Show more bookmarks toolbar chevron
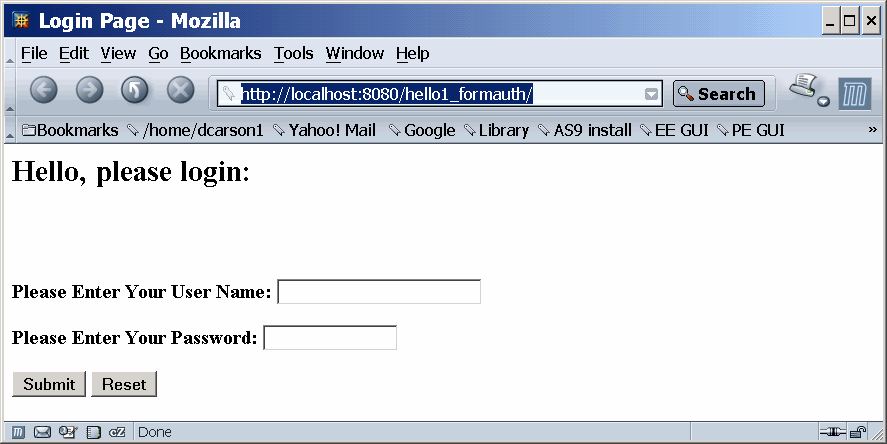887x444 pixels. (x=872, y=130)
